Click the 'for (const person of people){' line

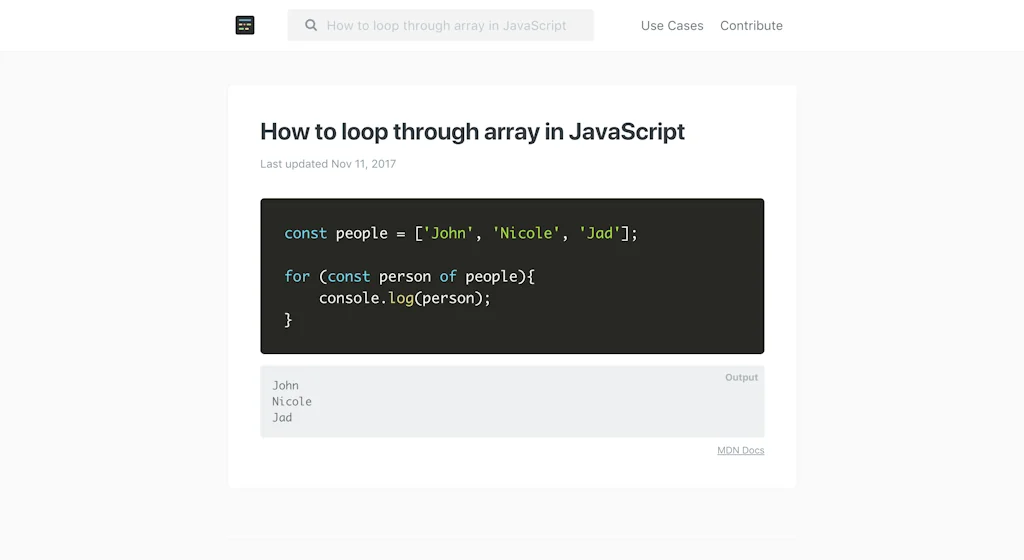(x=409, y=277)
